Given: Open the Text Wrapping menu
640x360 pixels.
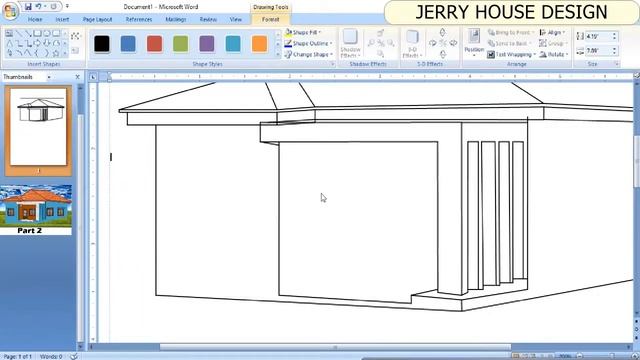Looking at the screenshot, I should tap(511, 54).
